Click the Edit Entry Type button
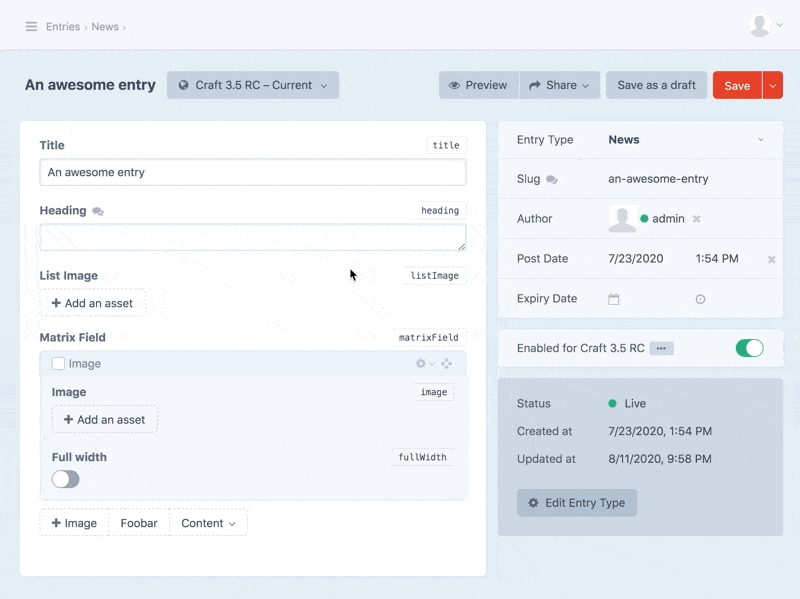800x599 pixels. (x=576, y=503)
